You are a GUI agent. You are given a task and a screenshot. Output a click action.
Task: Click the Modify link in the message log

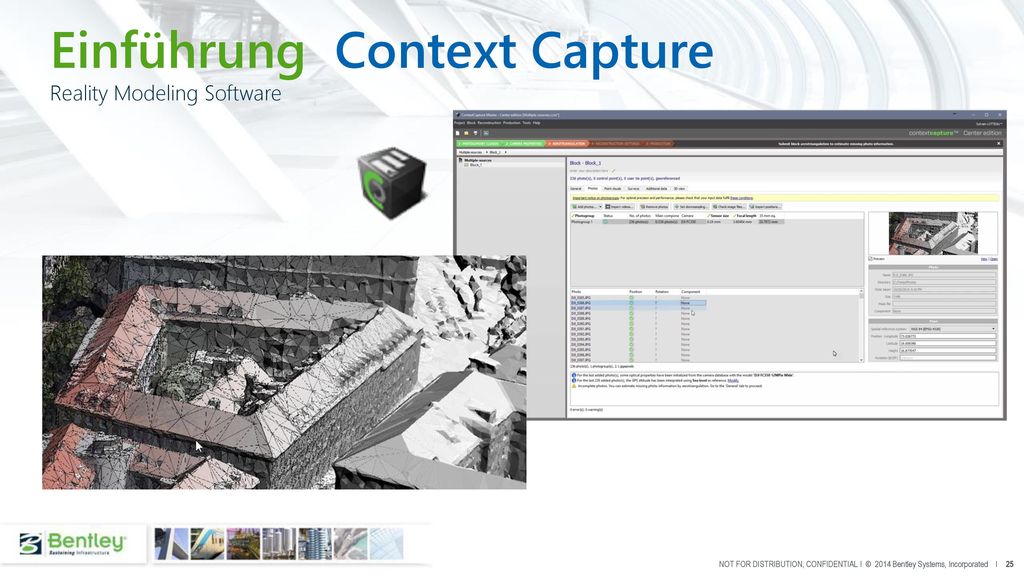click(x=733, y=380)
